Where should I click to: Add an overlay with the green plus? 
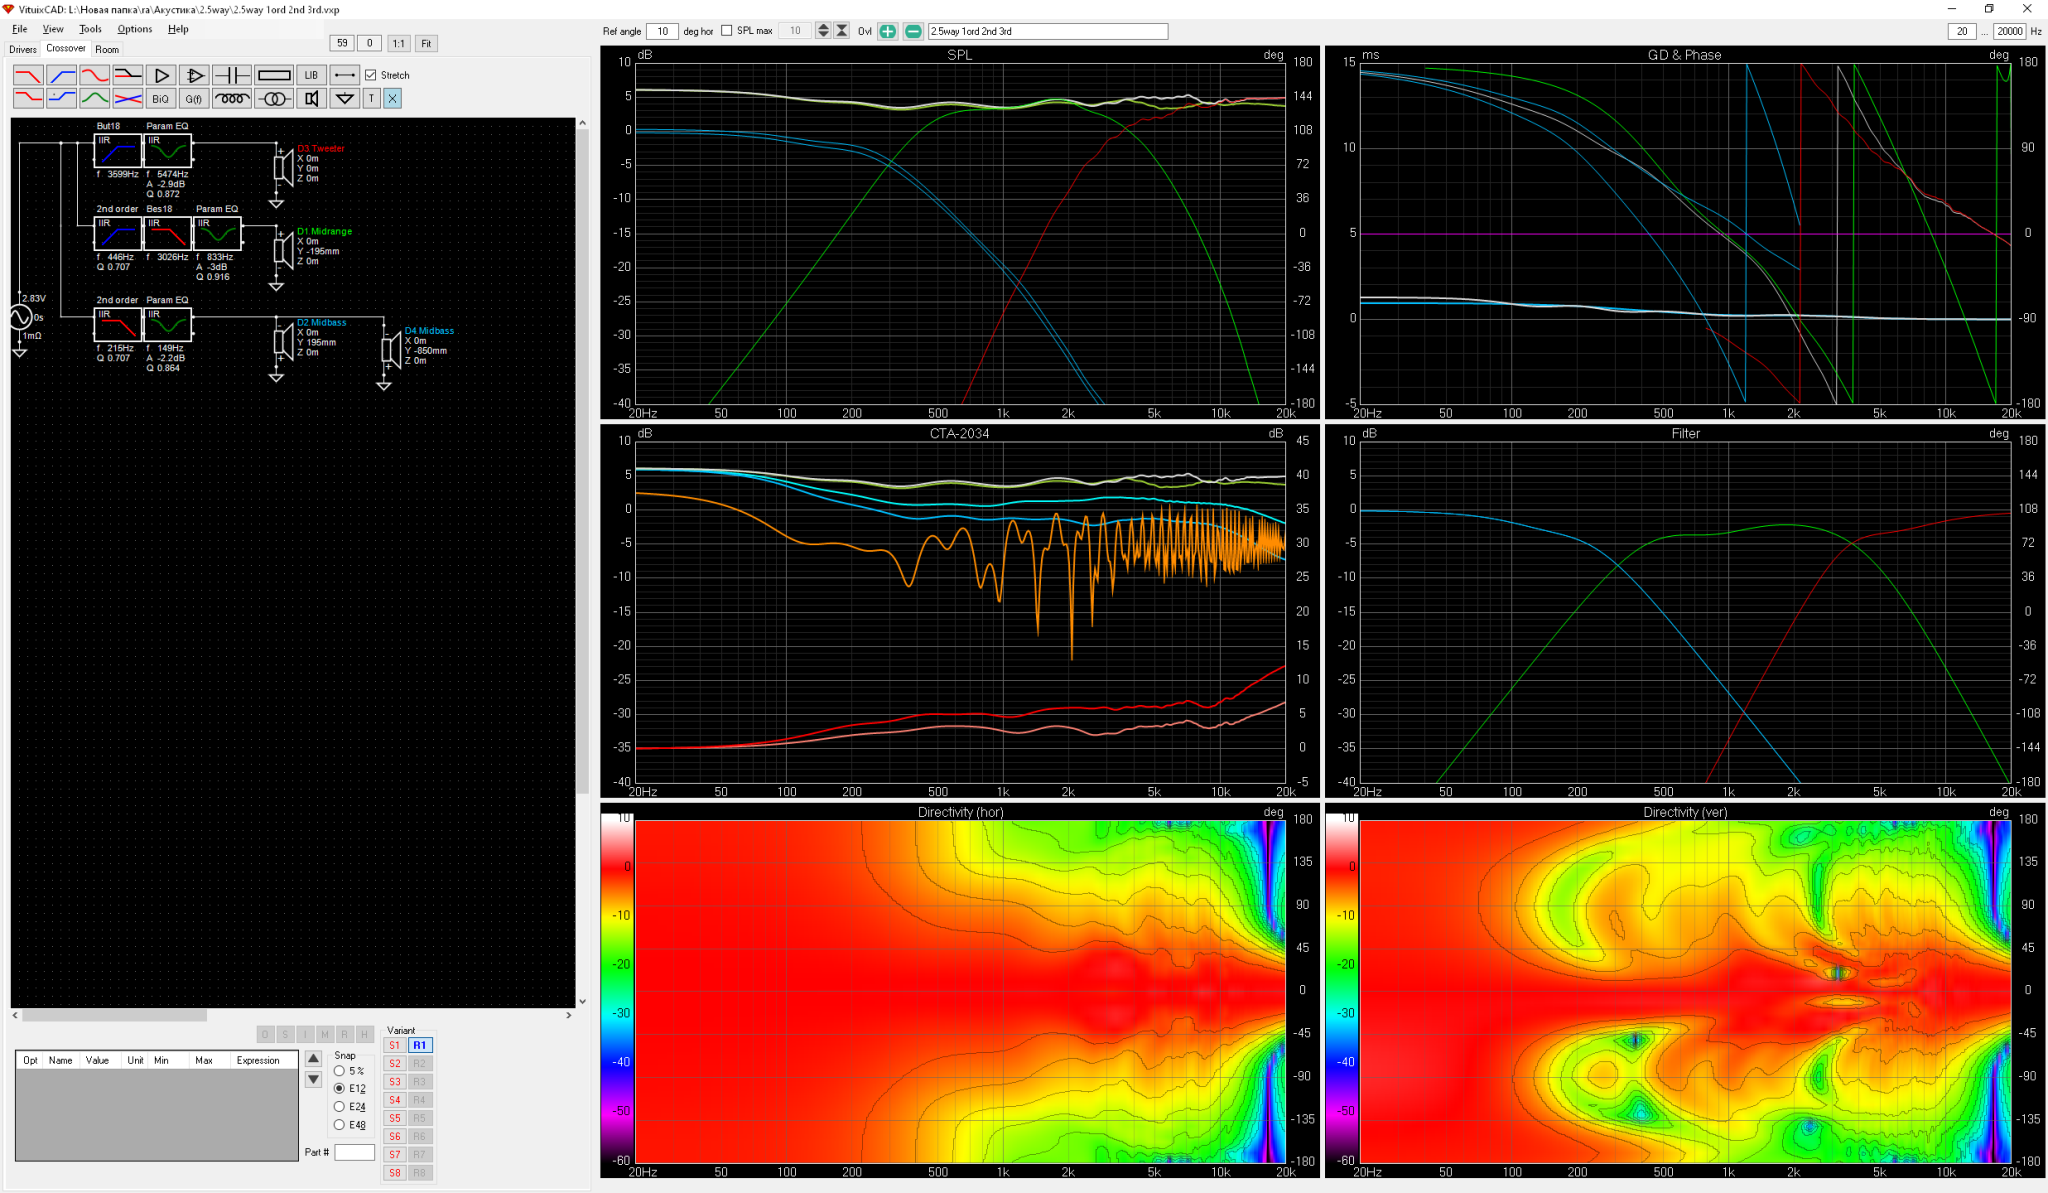tap(887, 31)
